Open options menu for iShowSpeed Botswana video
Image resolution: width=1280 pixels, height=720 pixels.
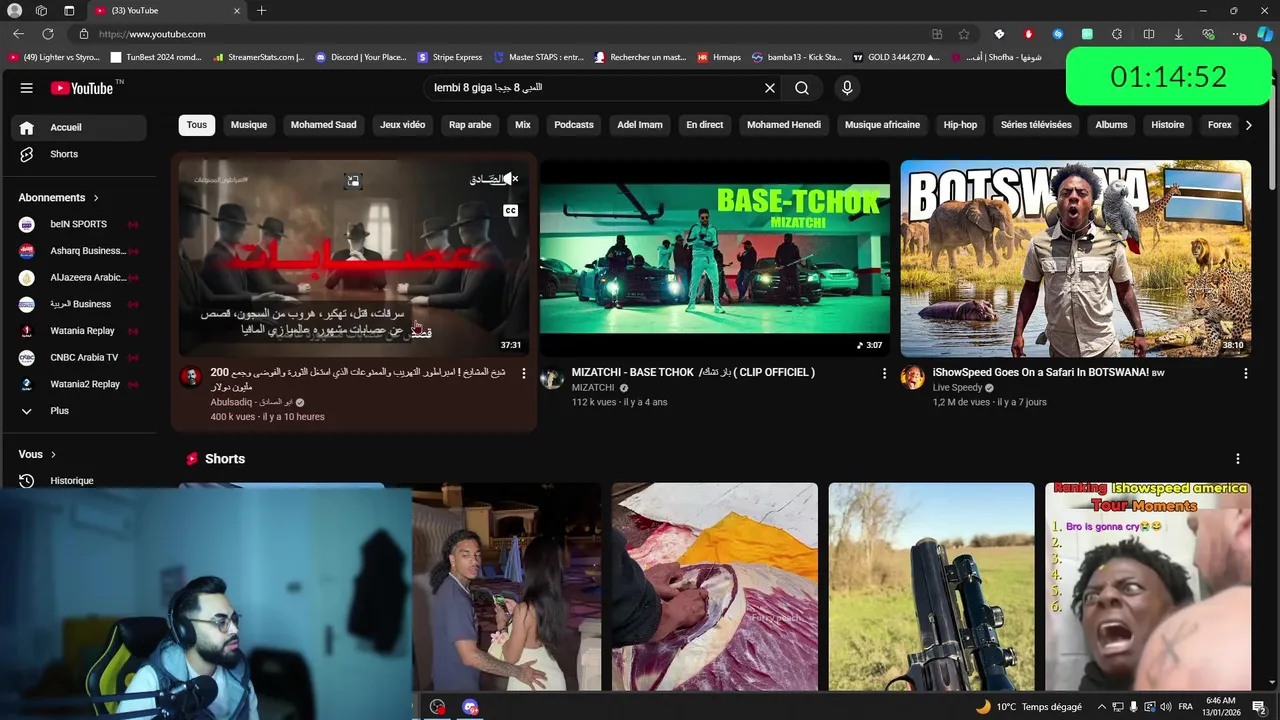[x=1245, y=373]
